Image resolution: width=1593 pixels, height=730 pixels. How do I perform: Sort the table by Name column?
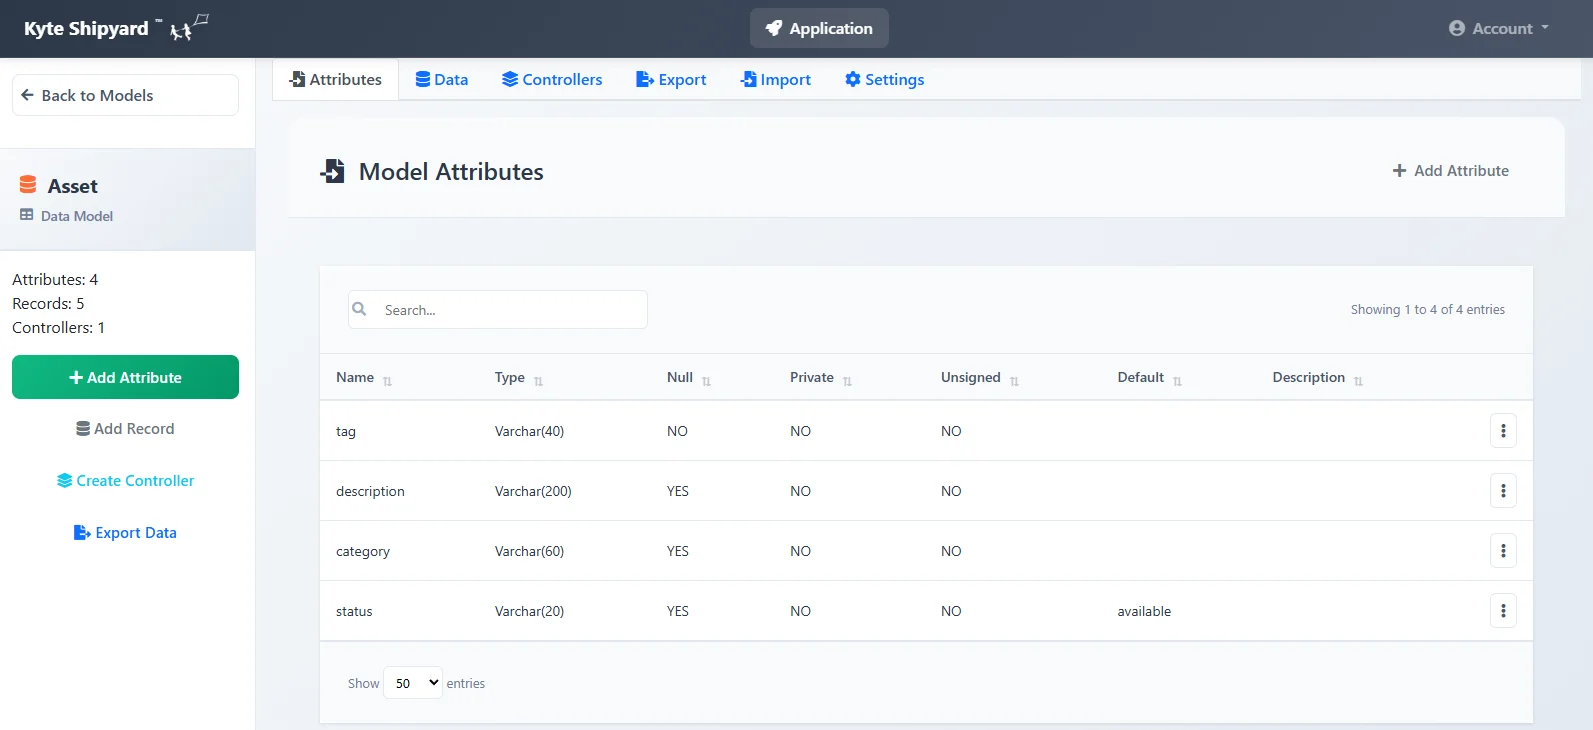(364, 377)
